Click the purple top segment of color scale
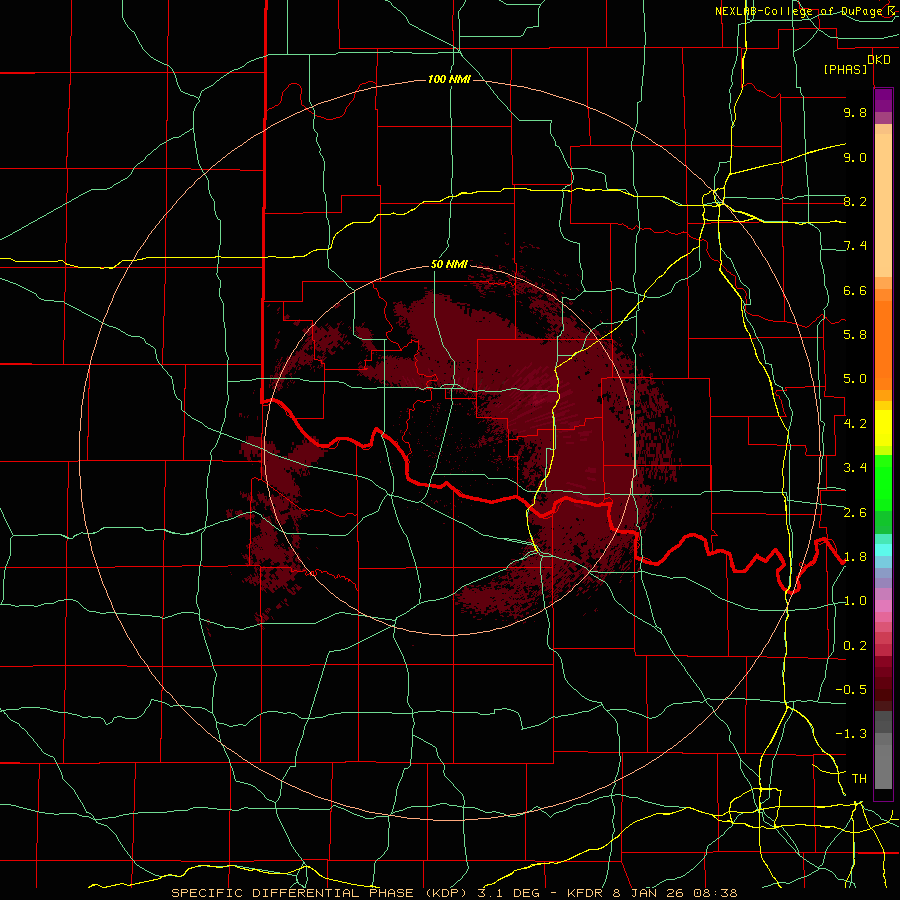The height and width of the screenshot is (900, 900). (883, 100)
